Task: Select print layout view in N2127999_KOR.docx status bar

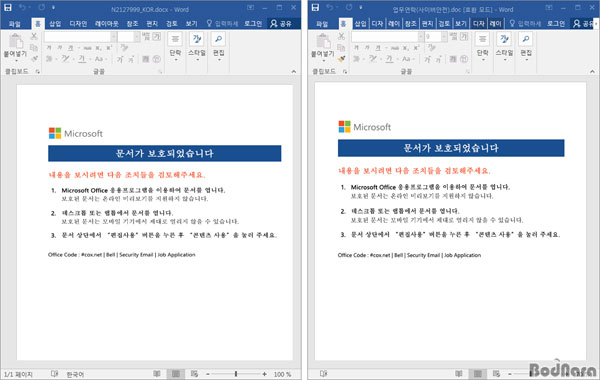Action: coord(176,374)
